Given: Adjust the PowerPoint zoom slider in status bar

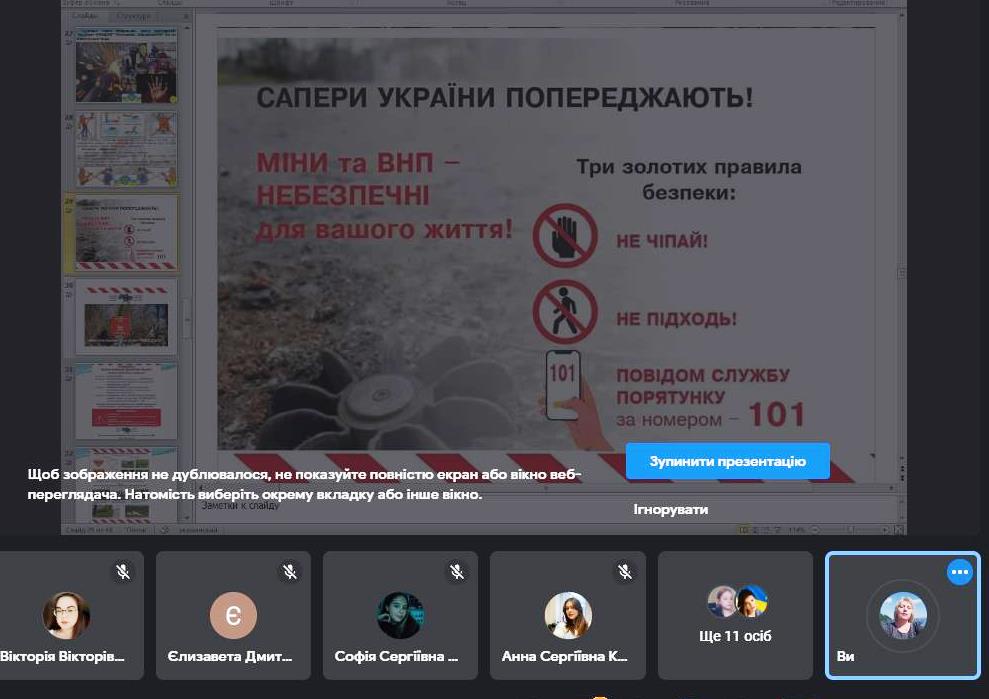Looking at the screenshot, I should point(850,530).
